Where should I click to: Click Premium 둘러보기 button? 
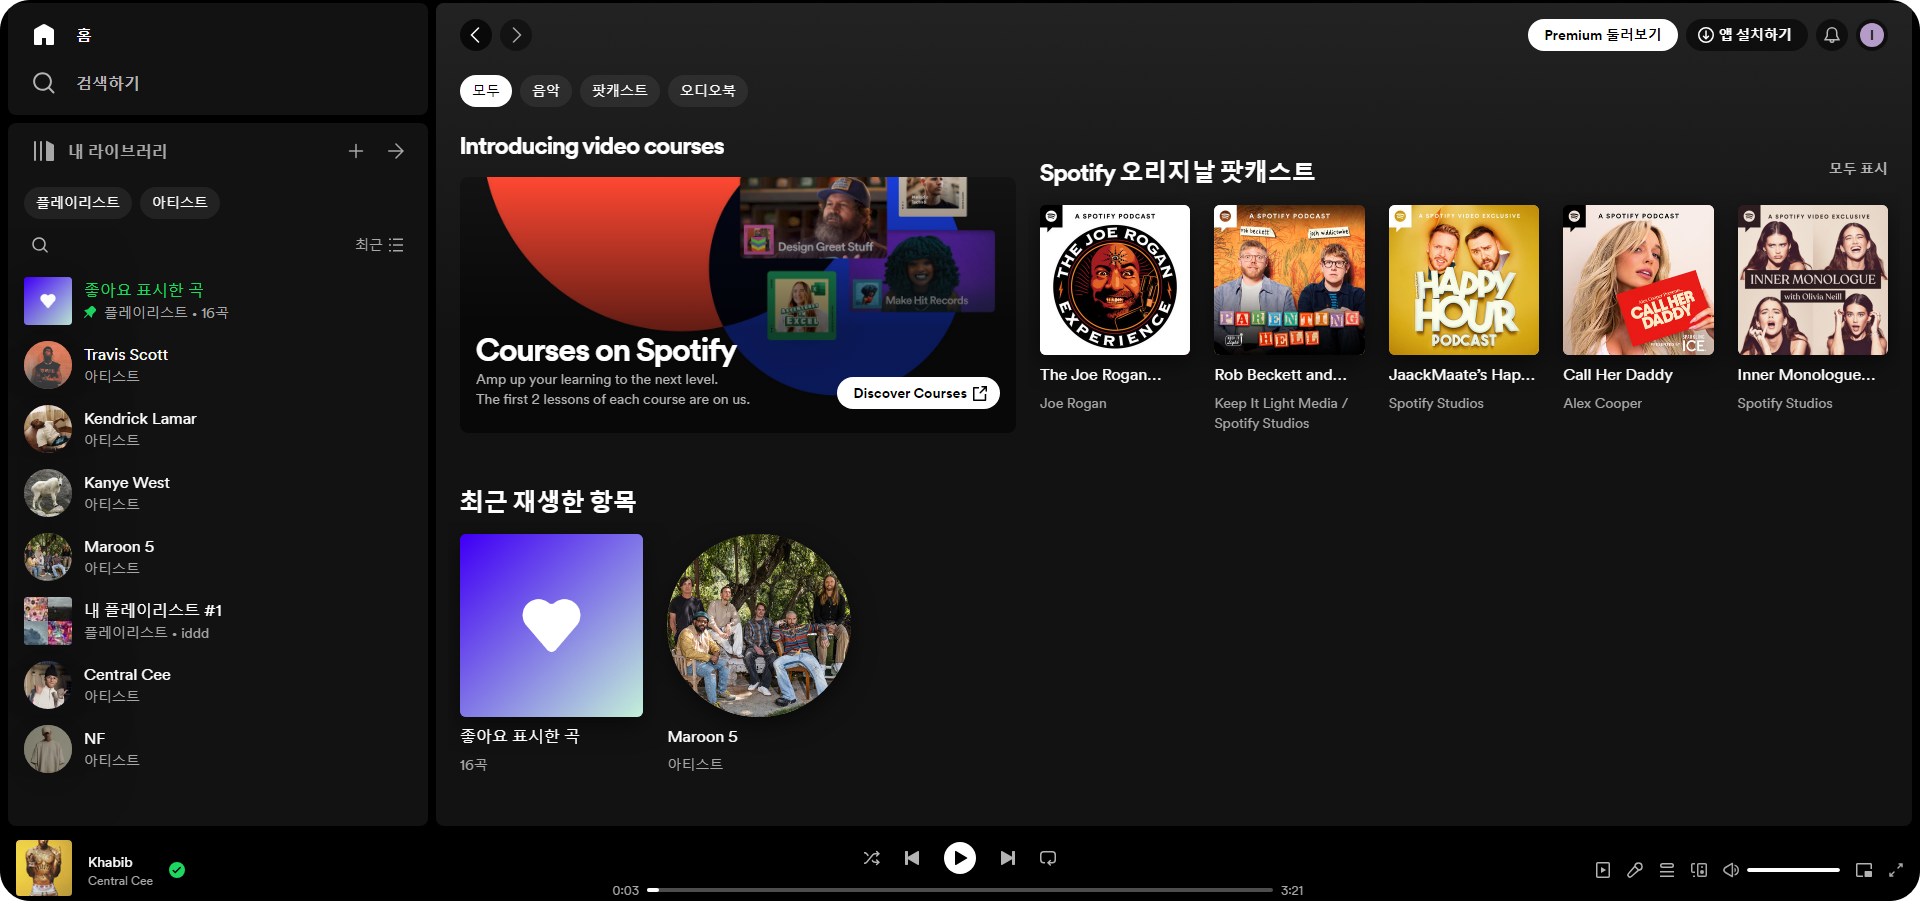1602,35
